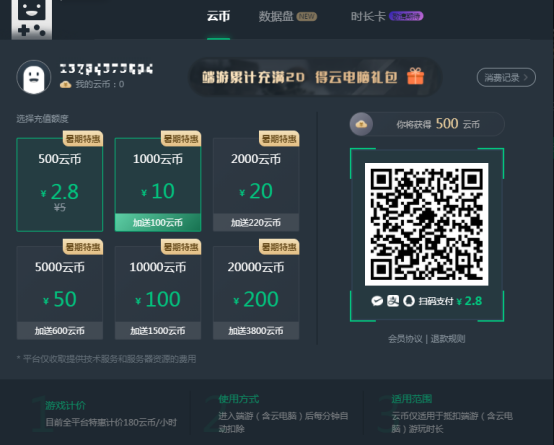Click the 使用方式 heading
The image size is (554, 445).
(x=239, y=399)
